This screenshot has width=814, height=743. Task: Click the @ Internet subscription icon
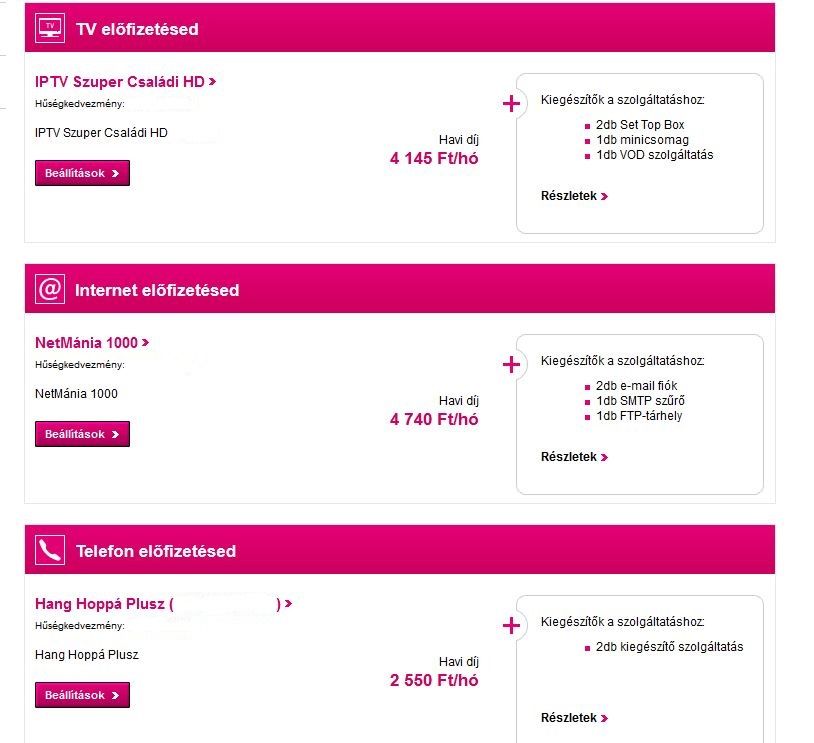point(49,289)
